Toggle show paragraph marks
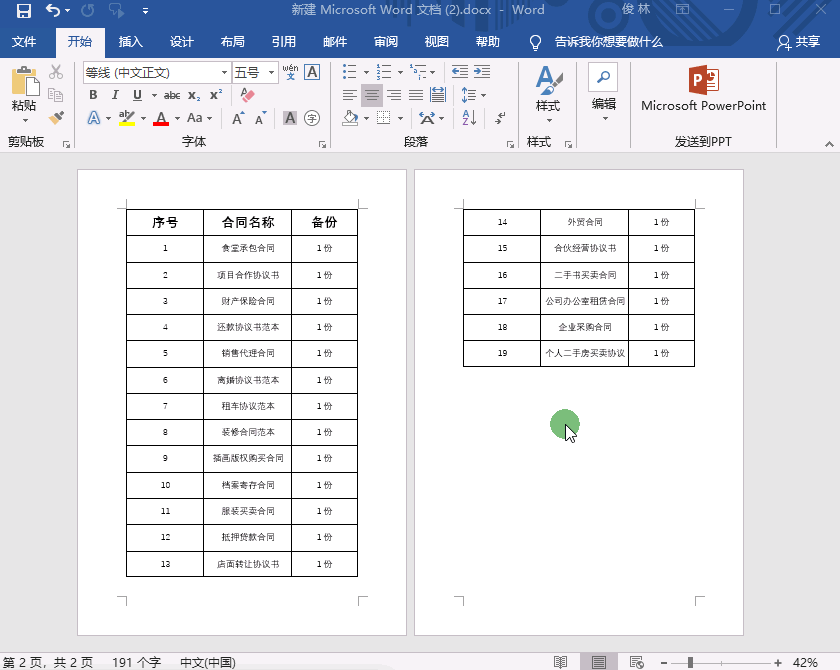This screenshot has height=670, width=840. (500, 118)
